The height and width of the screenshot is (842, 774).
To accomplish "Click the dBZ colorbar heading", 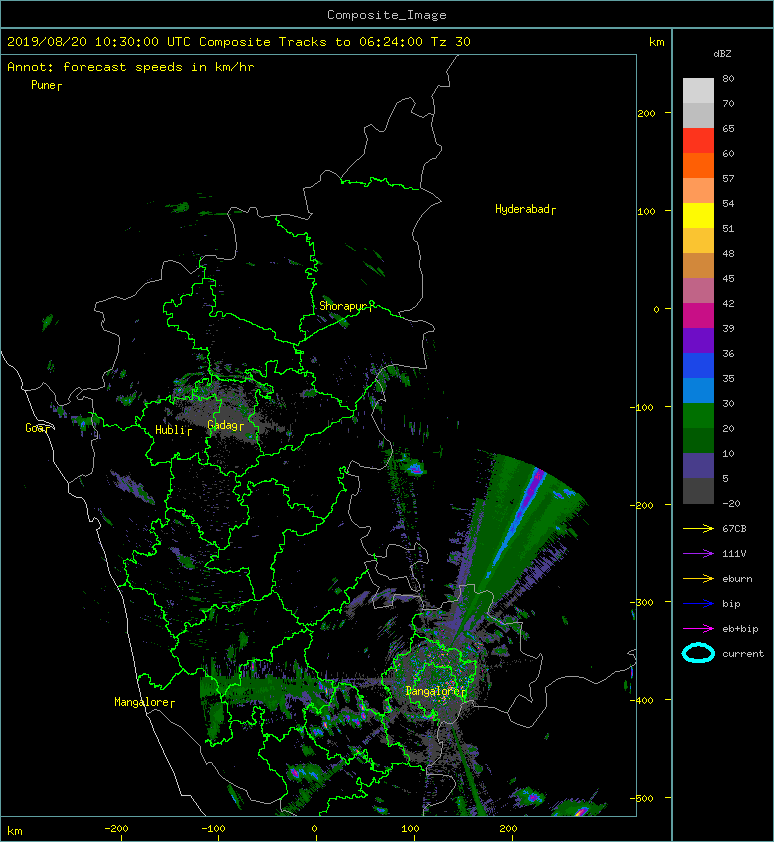I will pyautogui.click(x=722, y=54).
